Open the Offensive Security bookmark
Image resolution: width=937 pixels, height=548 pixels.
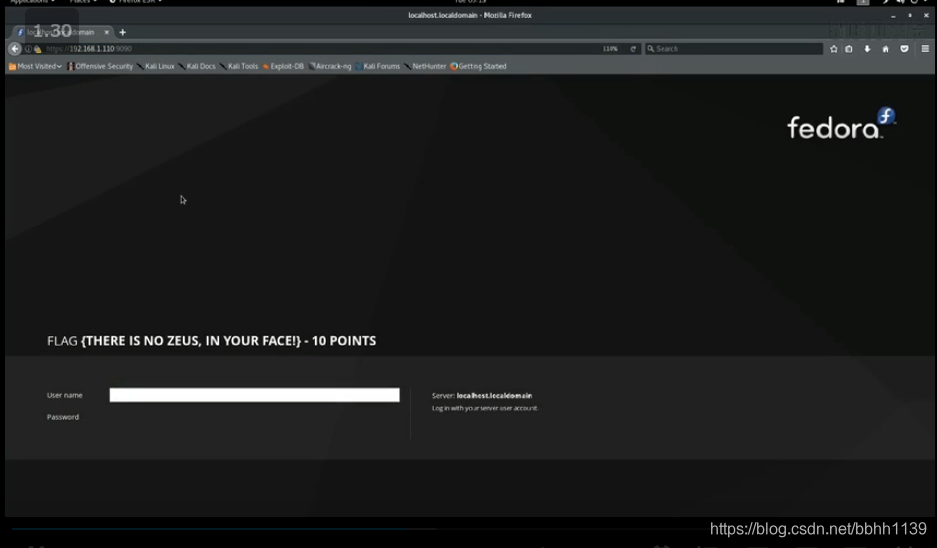pos(100,66)
